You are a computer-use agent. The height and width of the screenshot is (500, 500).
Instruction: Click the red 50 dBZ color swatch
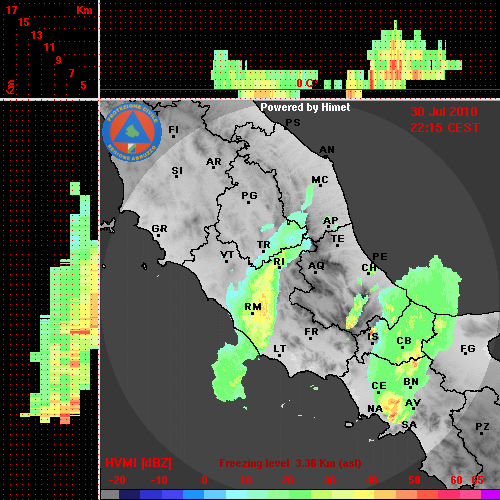coord(427,494)
